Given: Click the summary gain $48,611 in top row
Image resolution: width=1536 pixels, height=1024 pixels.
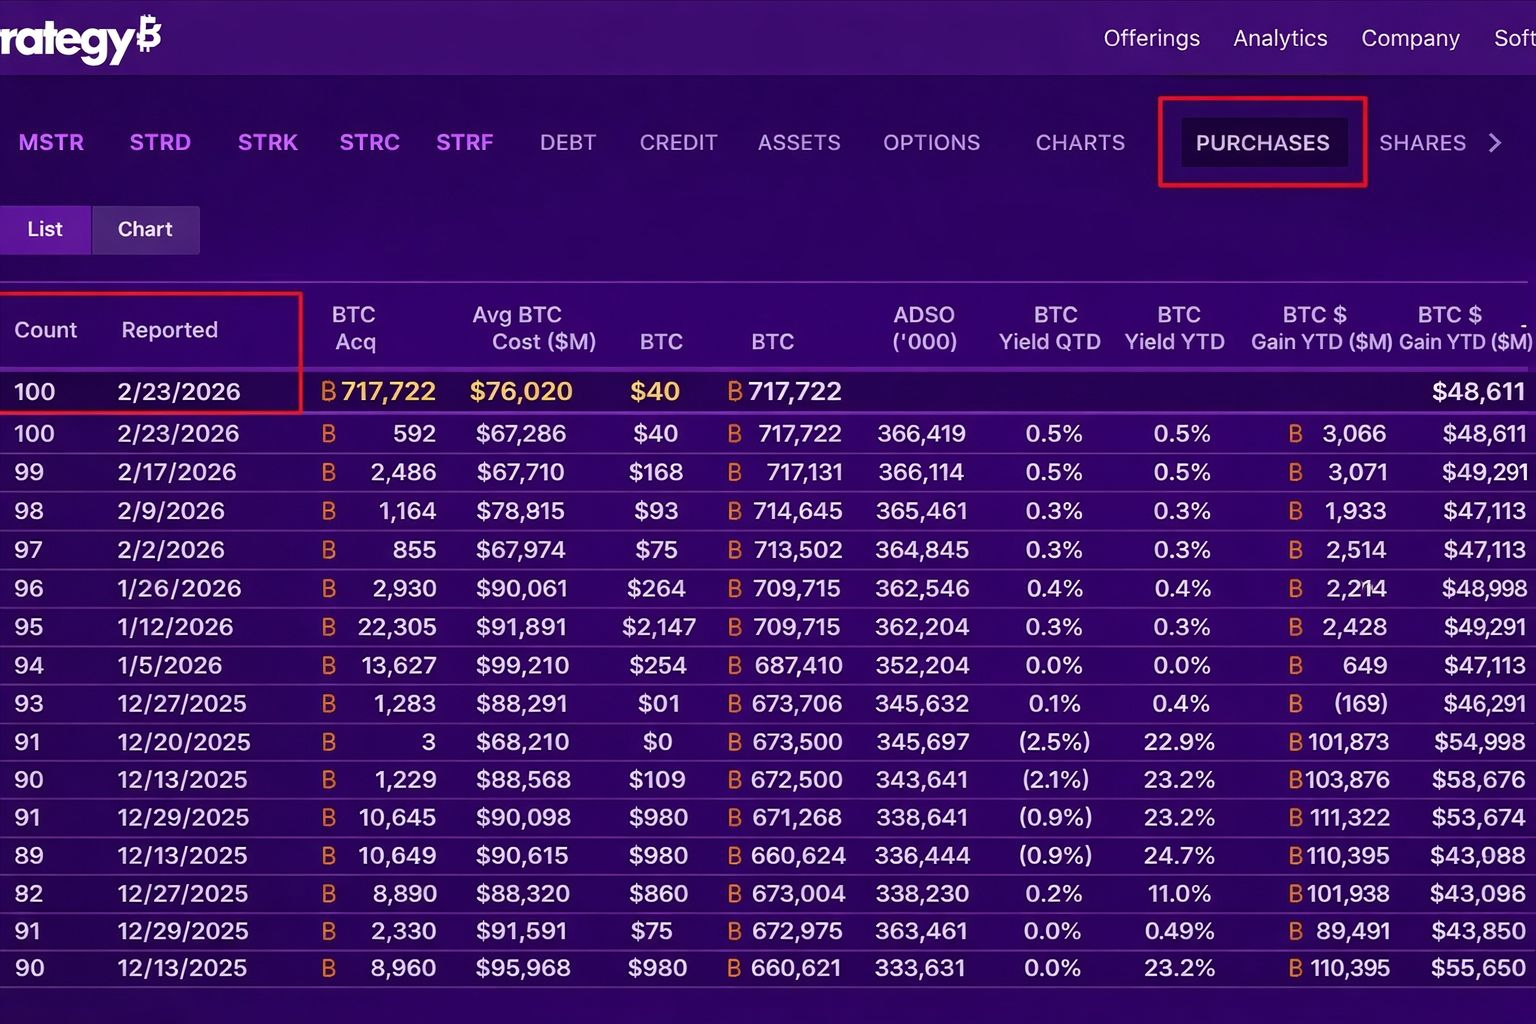Looking at the screenshot, I should (1479, 391).
